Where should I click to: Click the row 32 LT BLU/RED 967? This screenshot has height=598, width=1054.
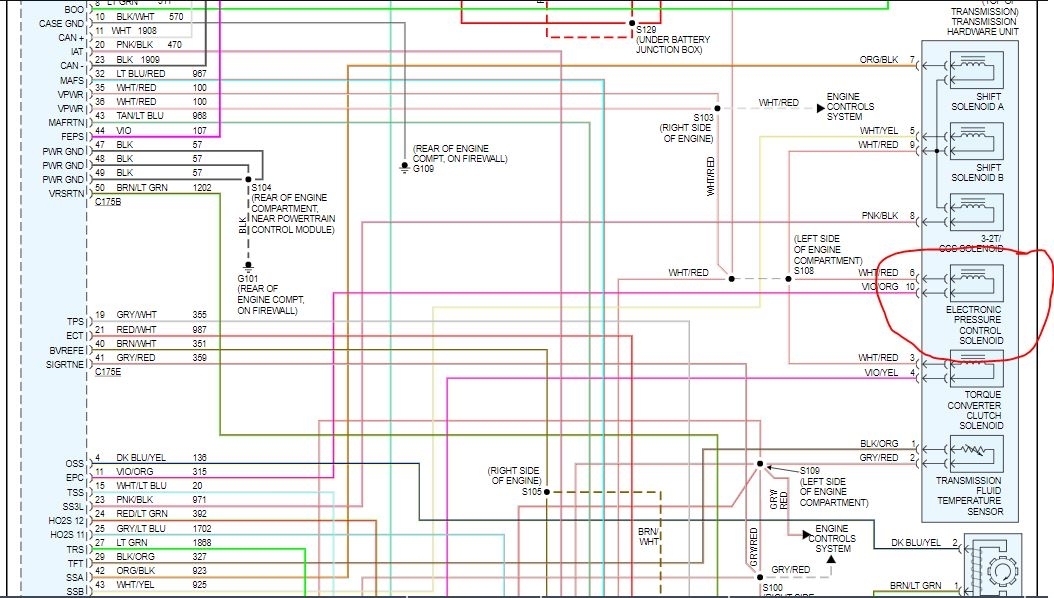tap(151, 73)
